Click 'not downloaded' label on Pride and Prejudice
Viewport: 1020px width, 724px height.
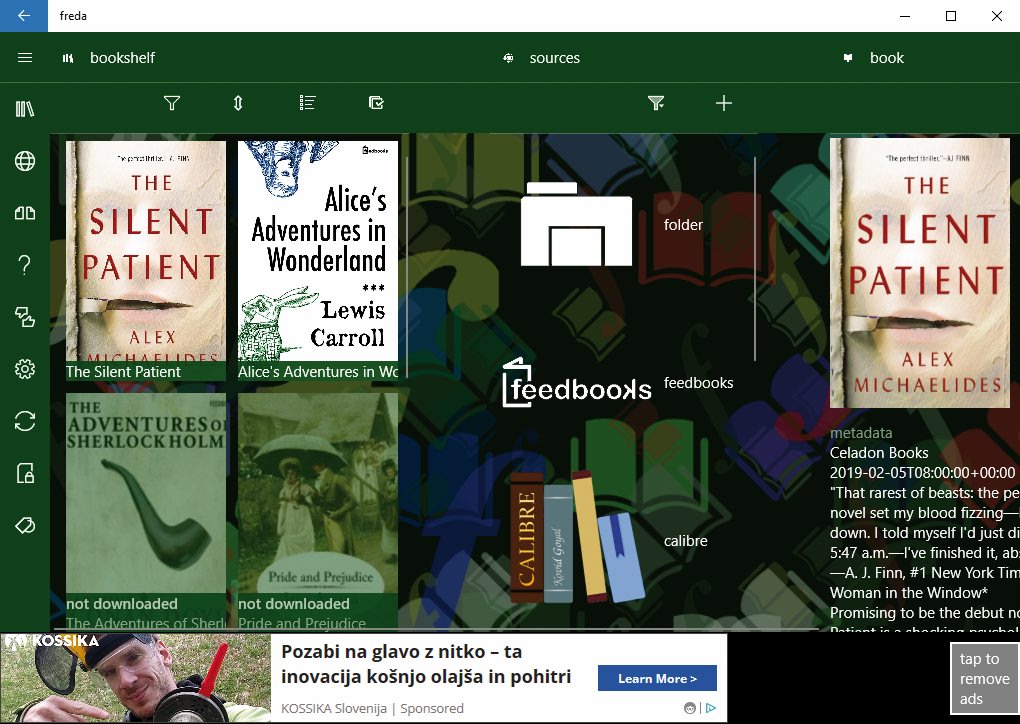[293, 604]
